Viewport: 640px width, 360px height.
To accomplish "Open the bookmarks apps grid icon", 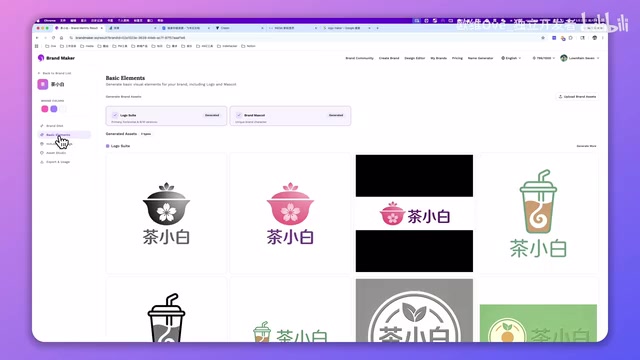I will 37,46.
